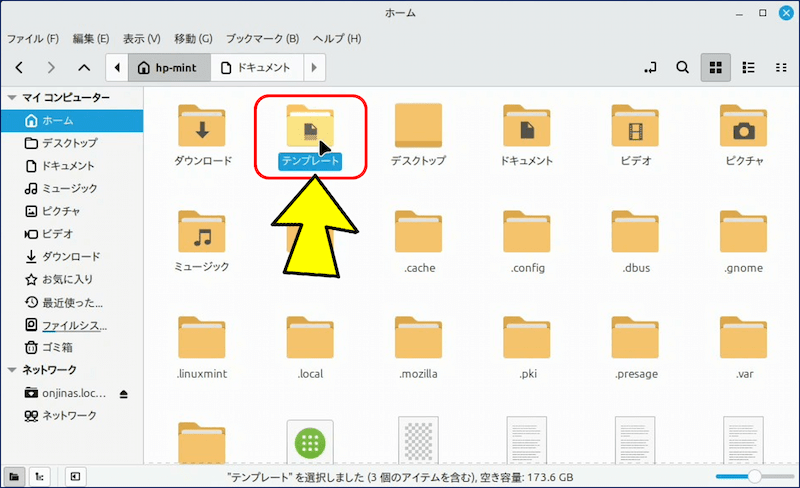Open the ファイル (F) menu
Screen dimensions: 800x488
32,39
